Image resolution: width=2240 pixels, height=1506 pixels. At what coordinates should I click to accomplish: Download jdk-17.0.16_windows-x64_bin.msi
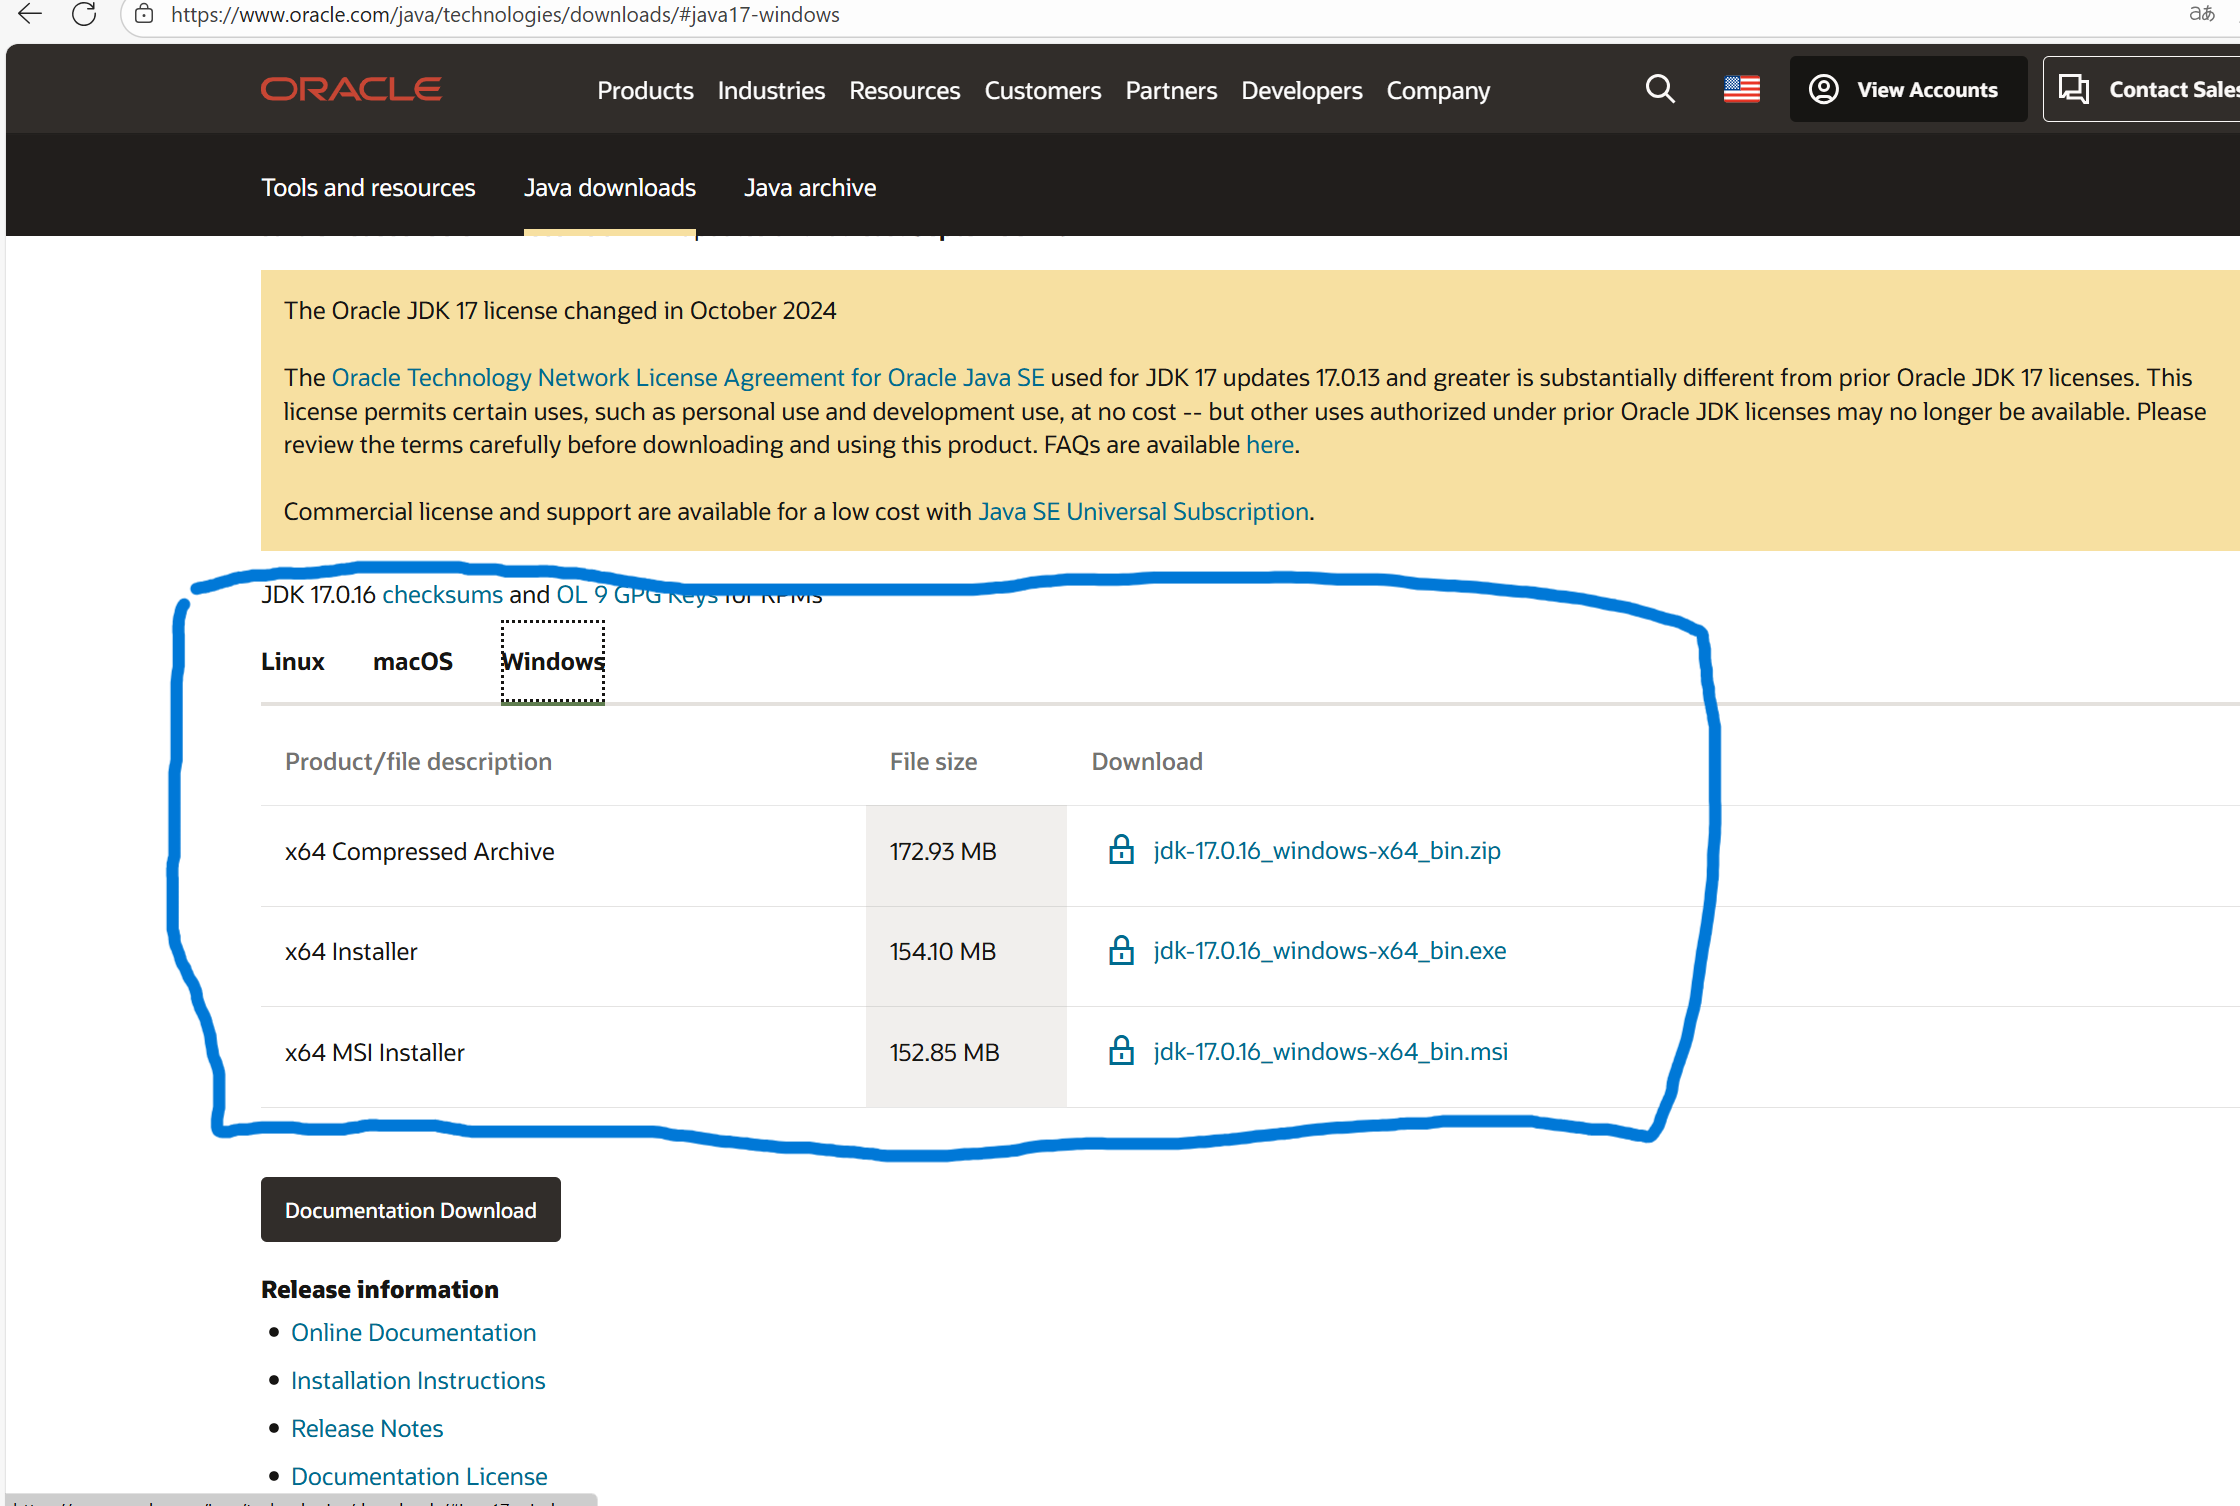1331,1051
